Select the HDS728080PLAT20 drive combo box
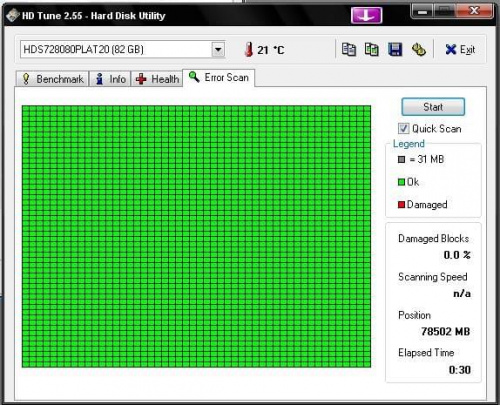 pyautogui.click(x=122, y=50)
